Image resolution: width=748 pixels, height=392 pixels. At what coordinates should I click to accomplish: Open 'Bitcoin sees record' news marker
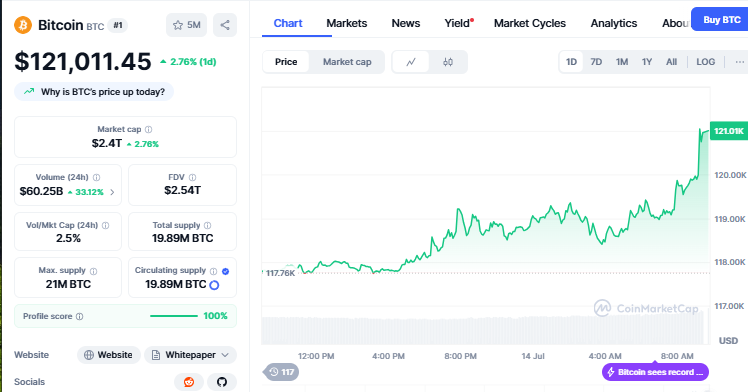pyautogui.click(x=655, y=372)
